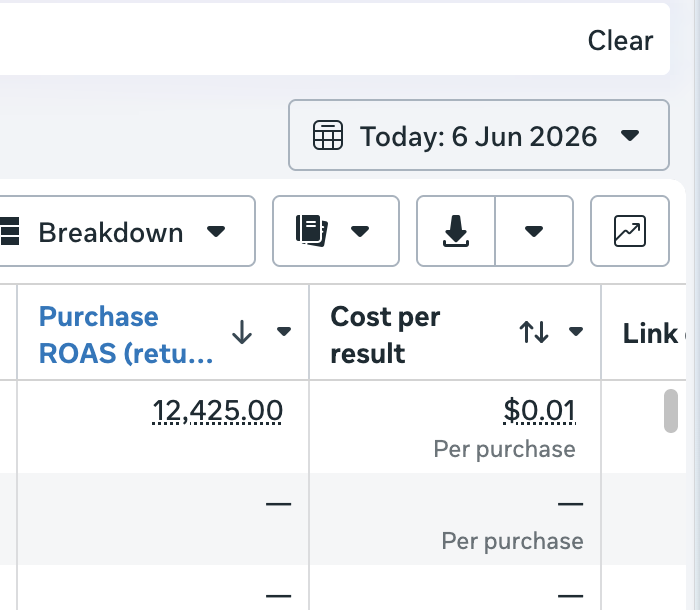Click the table vertical scrollbar thumb
Image resolution: width=700 pixels, height=610 pixels.
point(671,411)
